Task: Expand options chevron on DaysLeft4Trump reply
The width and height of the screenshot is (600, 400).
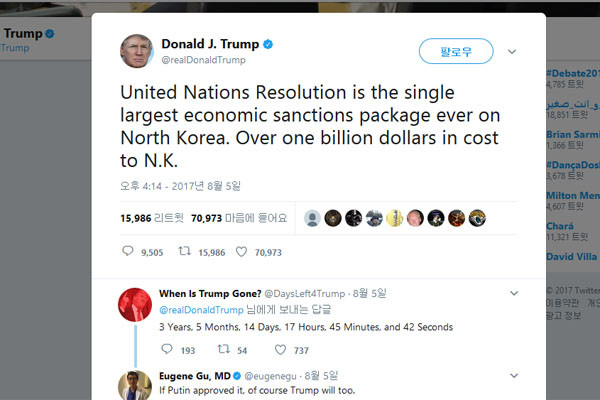Action: [514, 294]
